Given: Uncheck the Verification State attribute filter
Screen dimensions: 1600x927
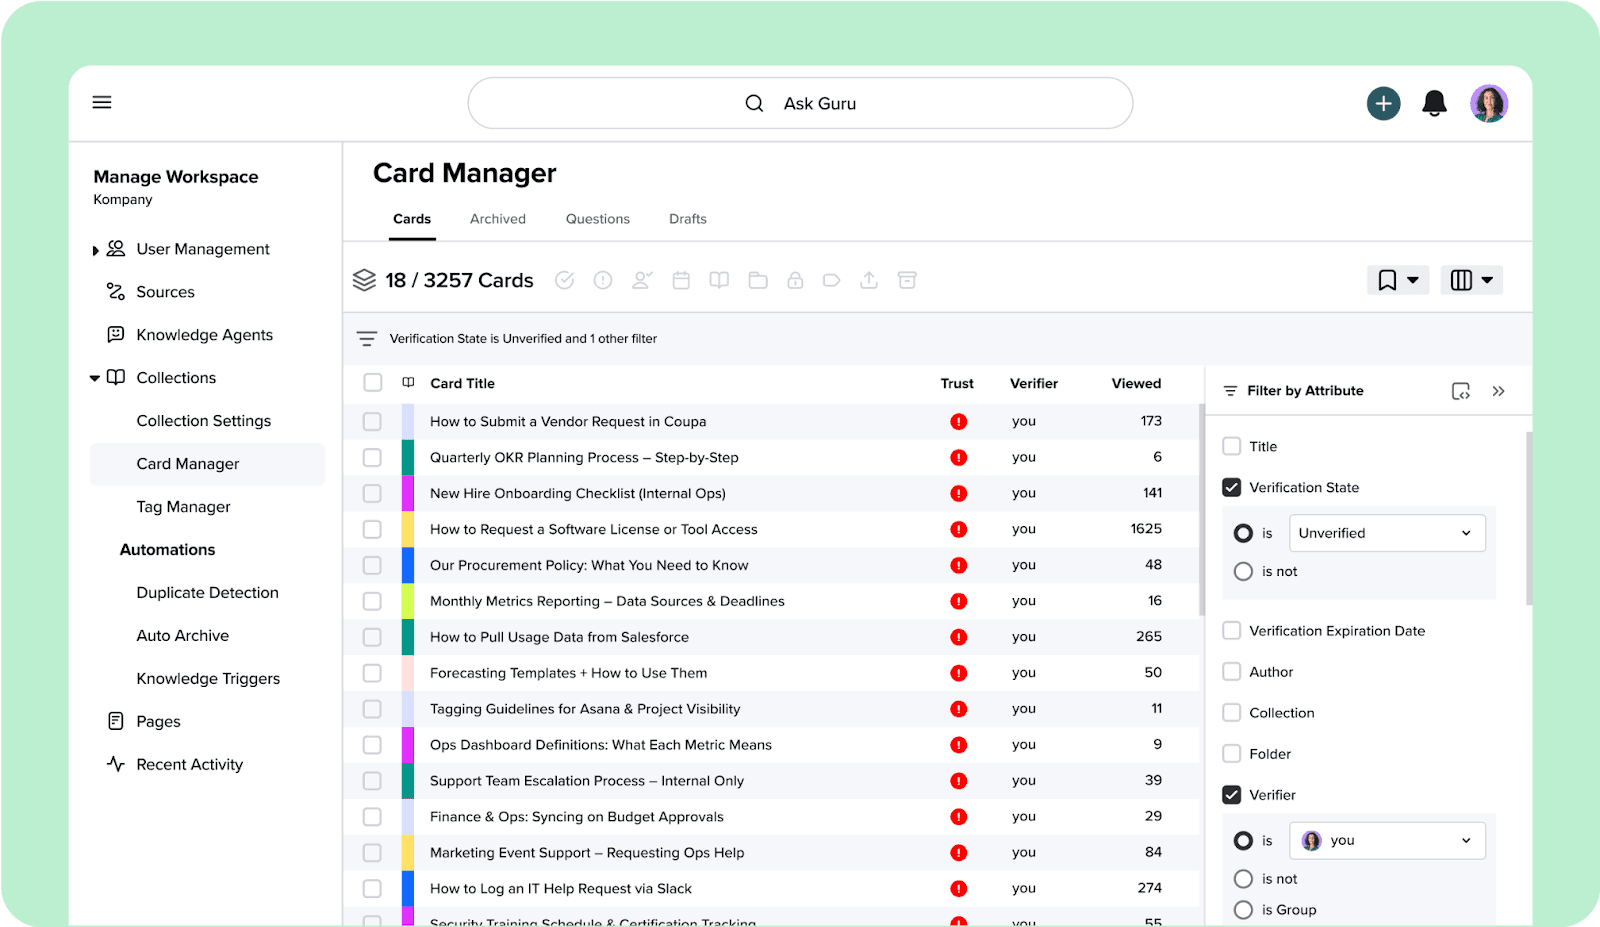Looking at the screenshot, I should click(x=1231, y=487).
